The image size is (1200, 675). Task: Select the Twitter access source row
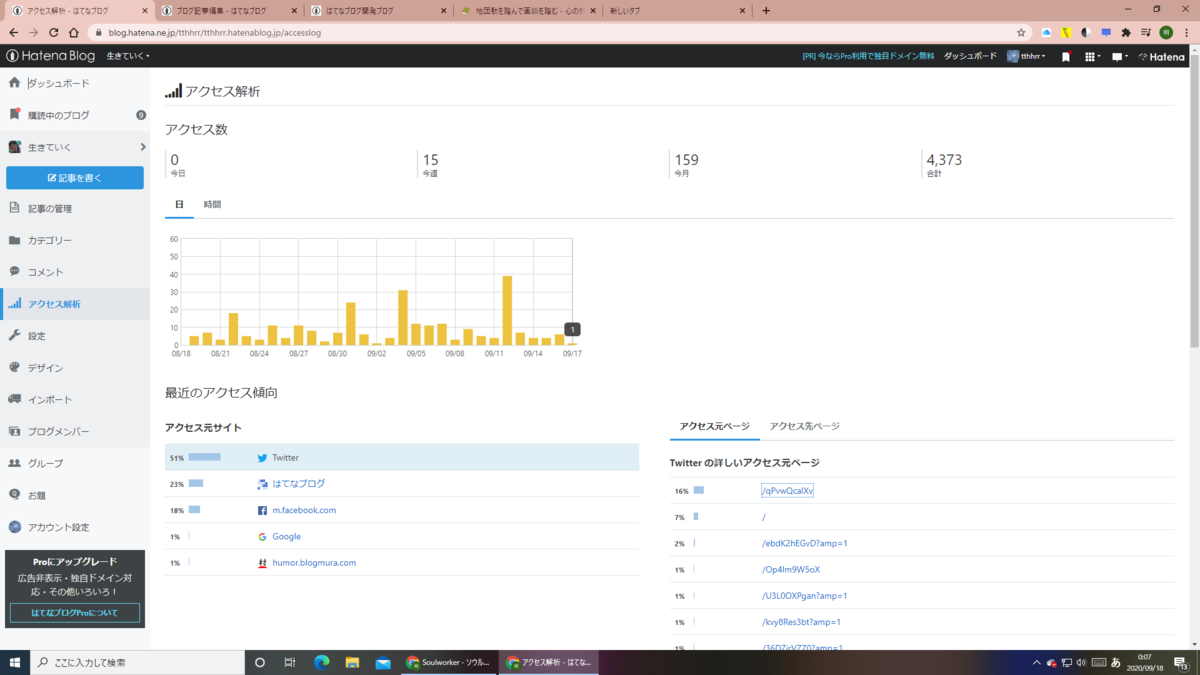(402, 457)
